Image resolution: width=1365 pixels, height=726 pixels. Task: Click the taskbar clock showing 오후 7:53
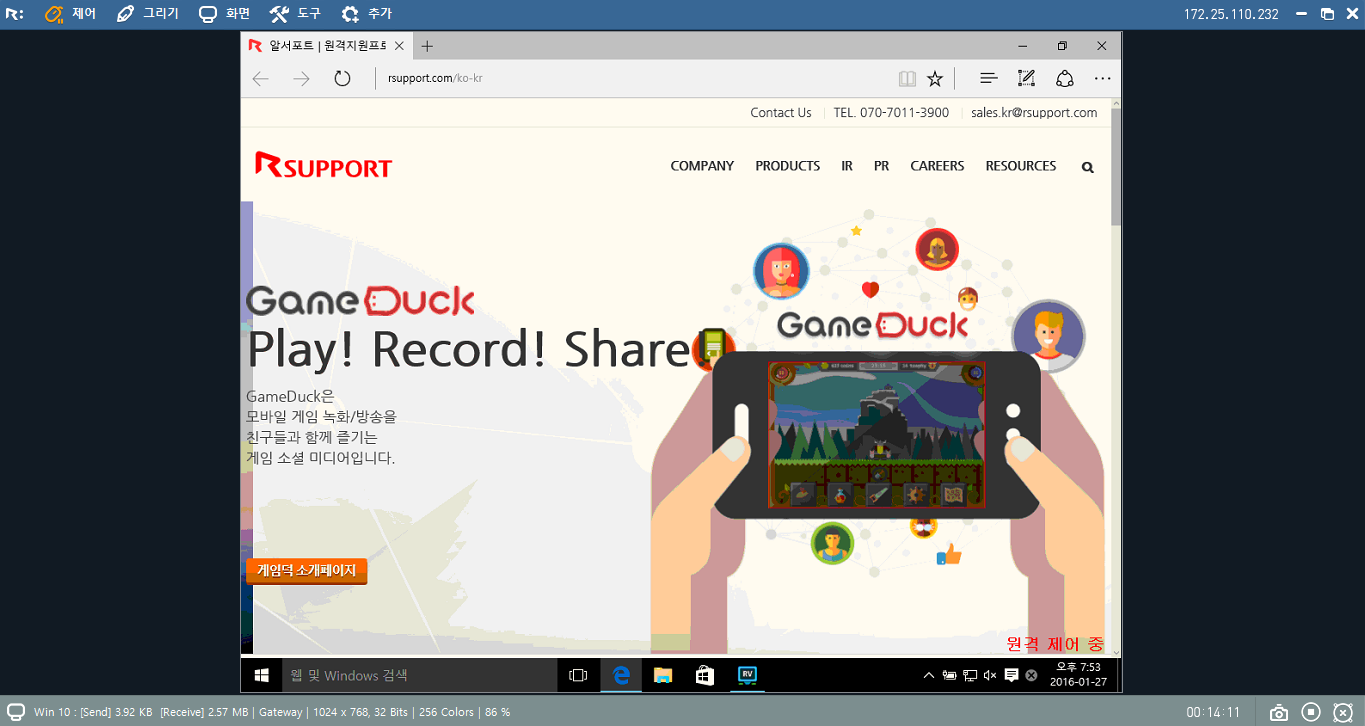1078,675
